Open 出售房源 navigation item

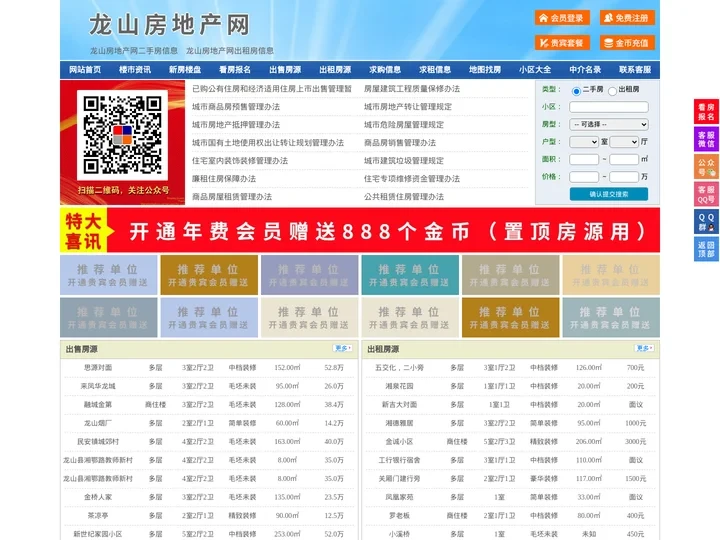coord(285,70)
